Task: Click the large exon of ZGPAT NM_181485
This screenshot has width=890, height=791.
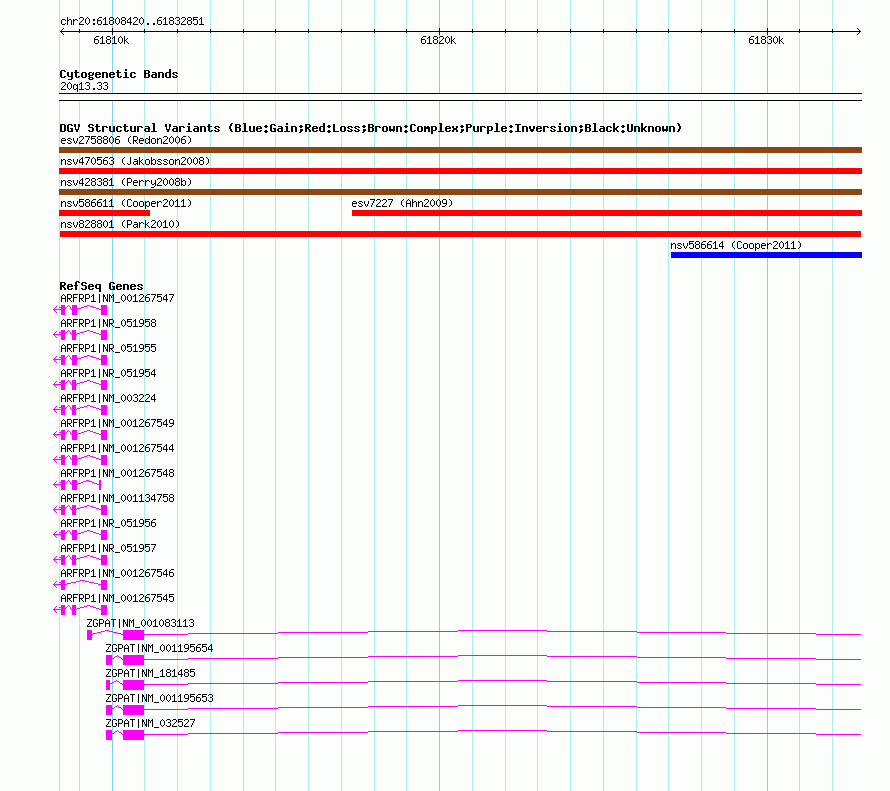Action: pos(133,685)
